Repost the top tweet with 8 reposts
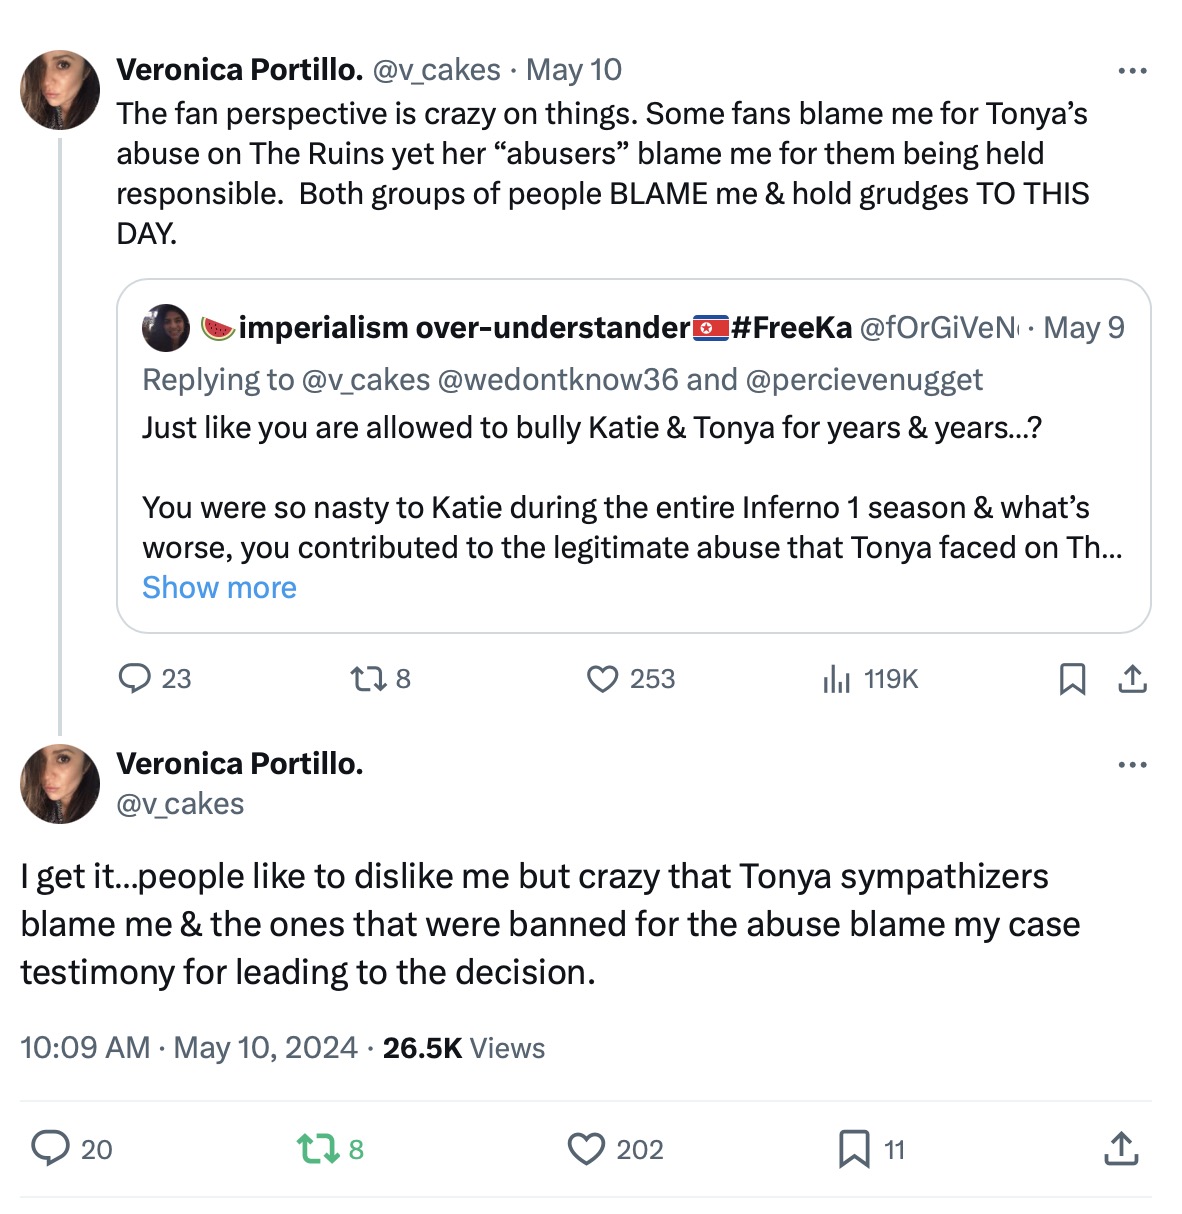This screenshot has width=1182, height=1214. [367, 679]
